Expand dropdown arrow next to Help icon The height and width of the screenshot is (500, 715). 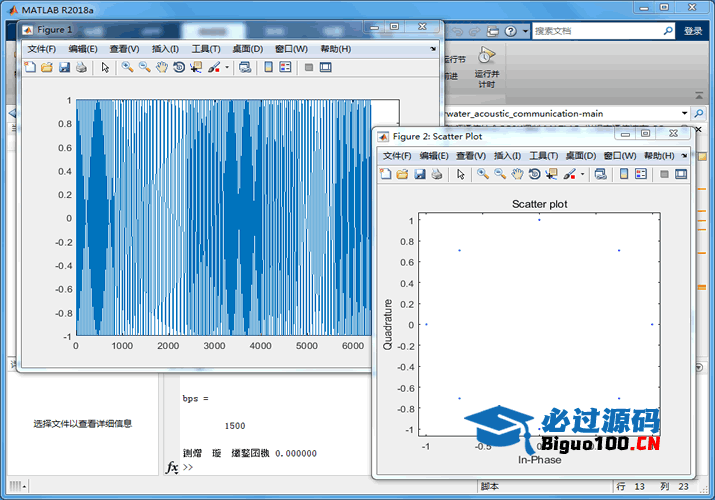525,31
